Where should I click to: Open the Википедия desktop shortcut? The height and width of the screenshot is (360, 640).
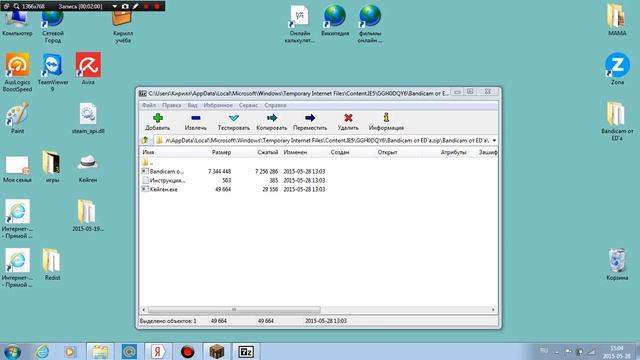335,20
